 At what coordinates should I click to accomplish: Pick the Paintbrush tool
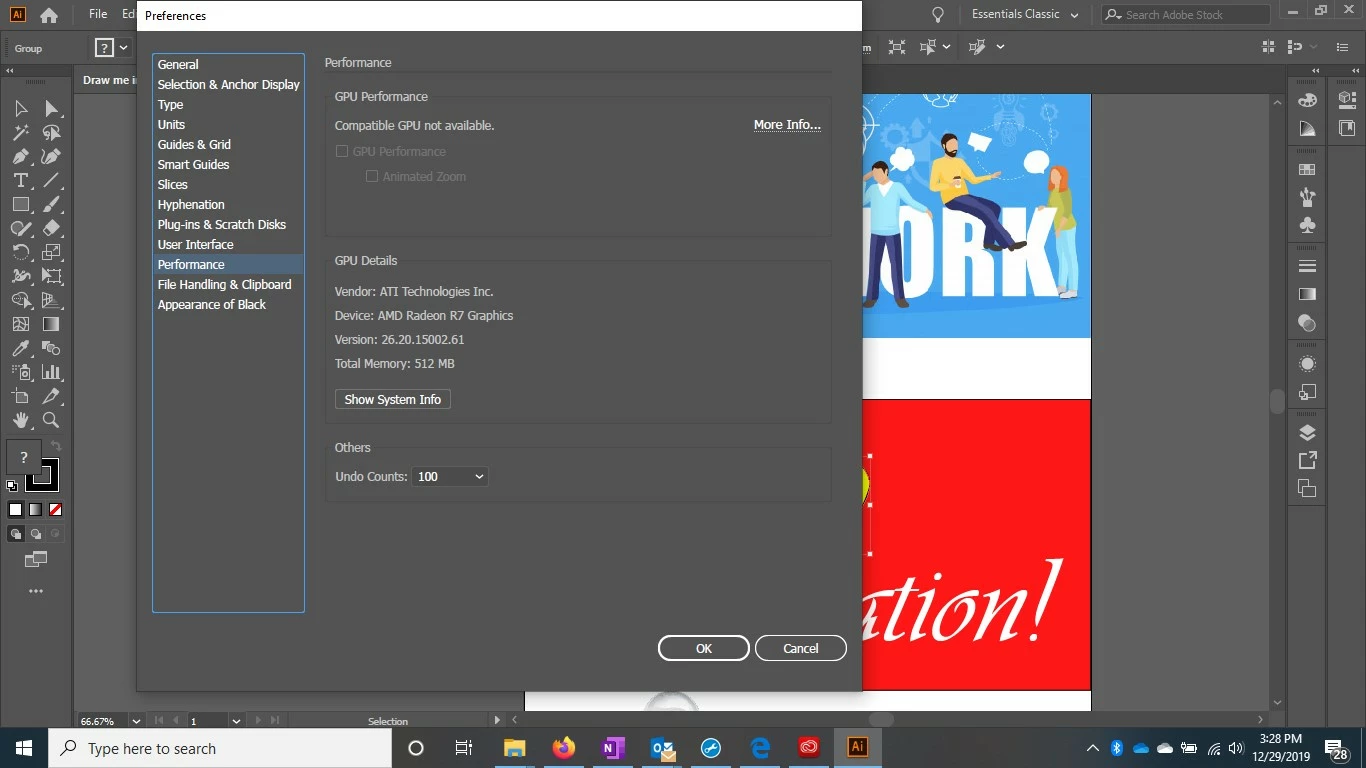tap(52, 204)
